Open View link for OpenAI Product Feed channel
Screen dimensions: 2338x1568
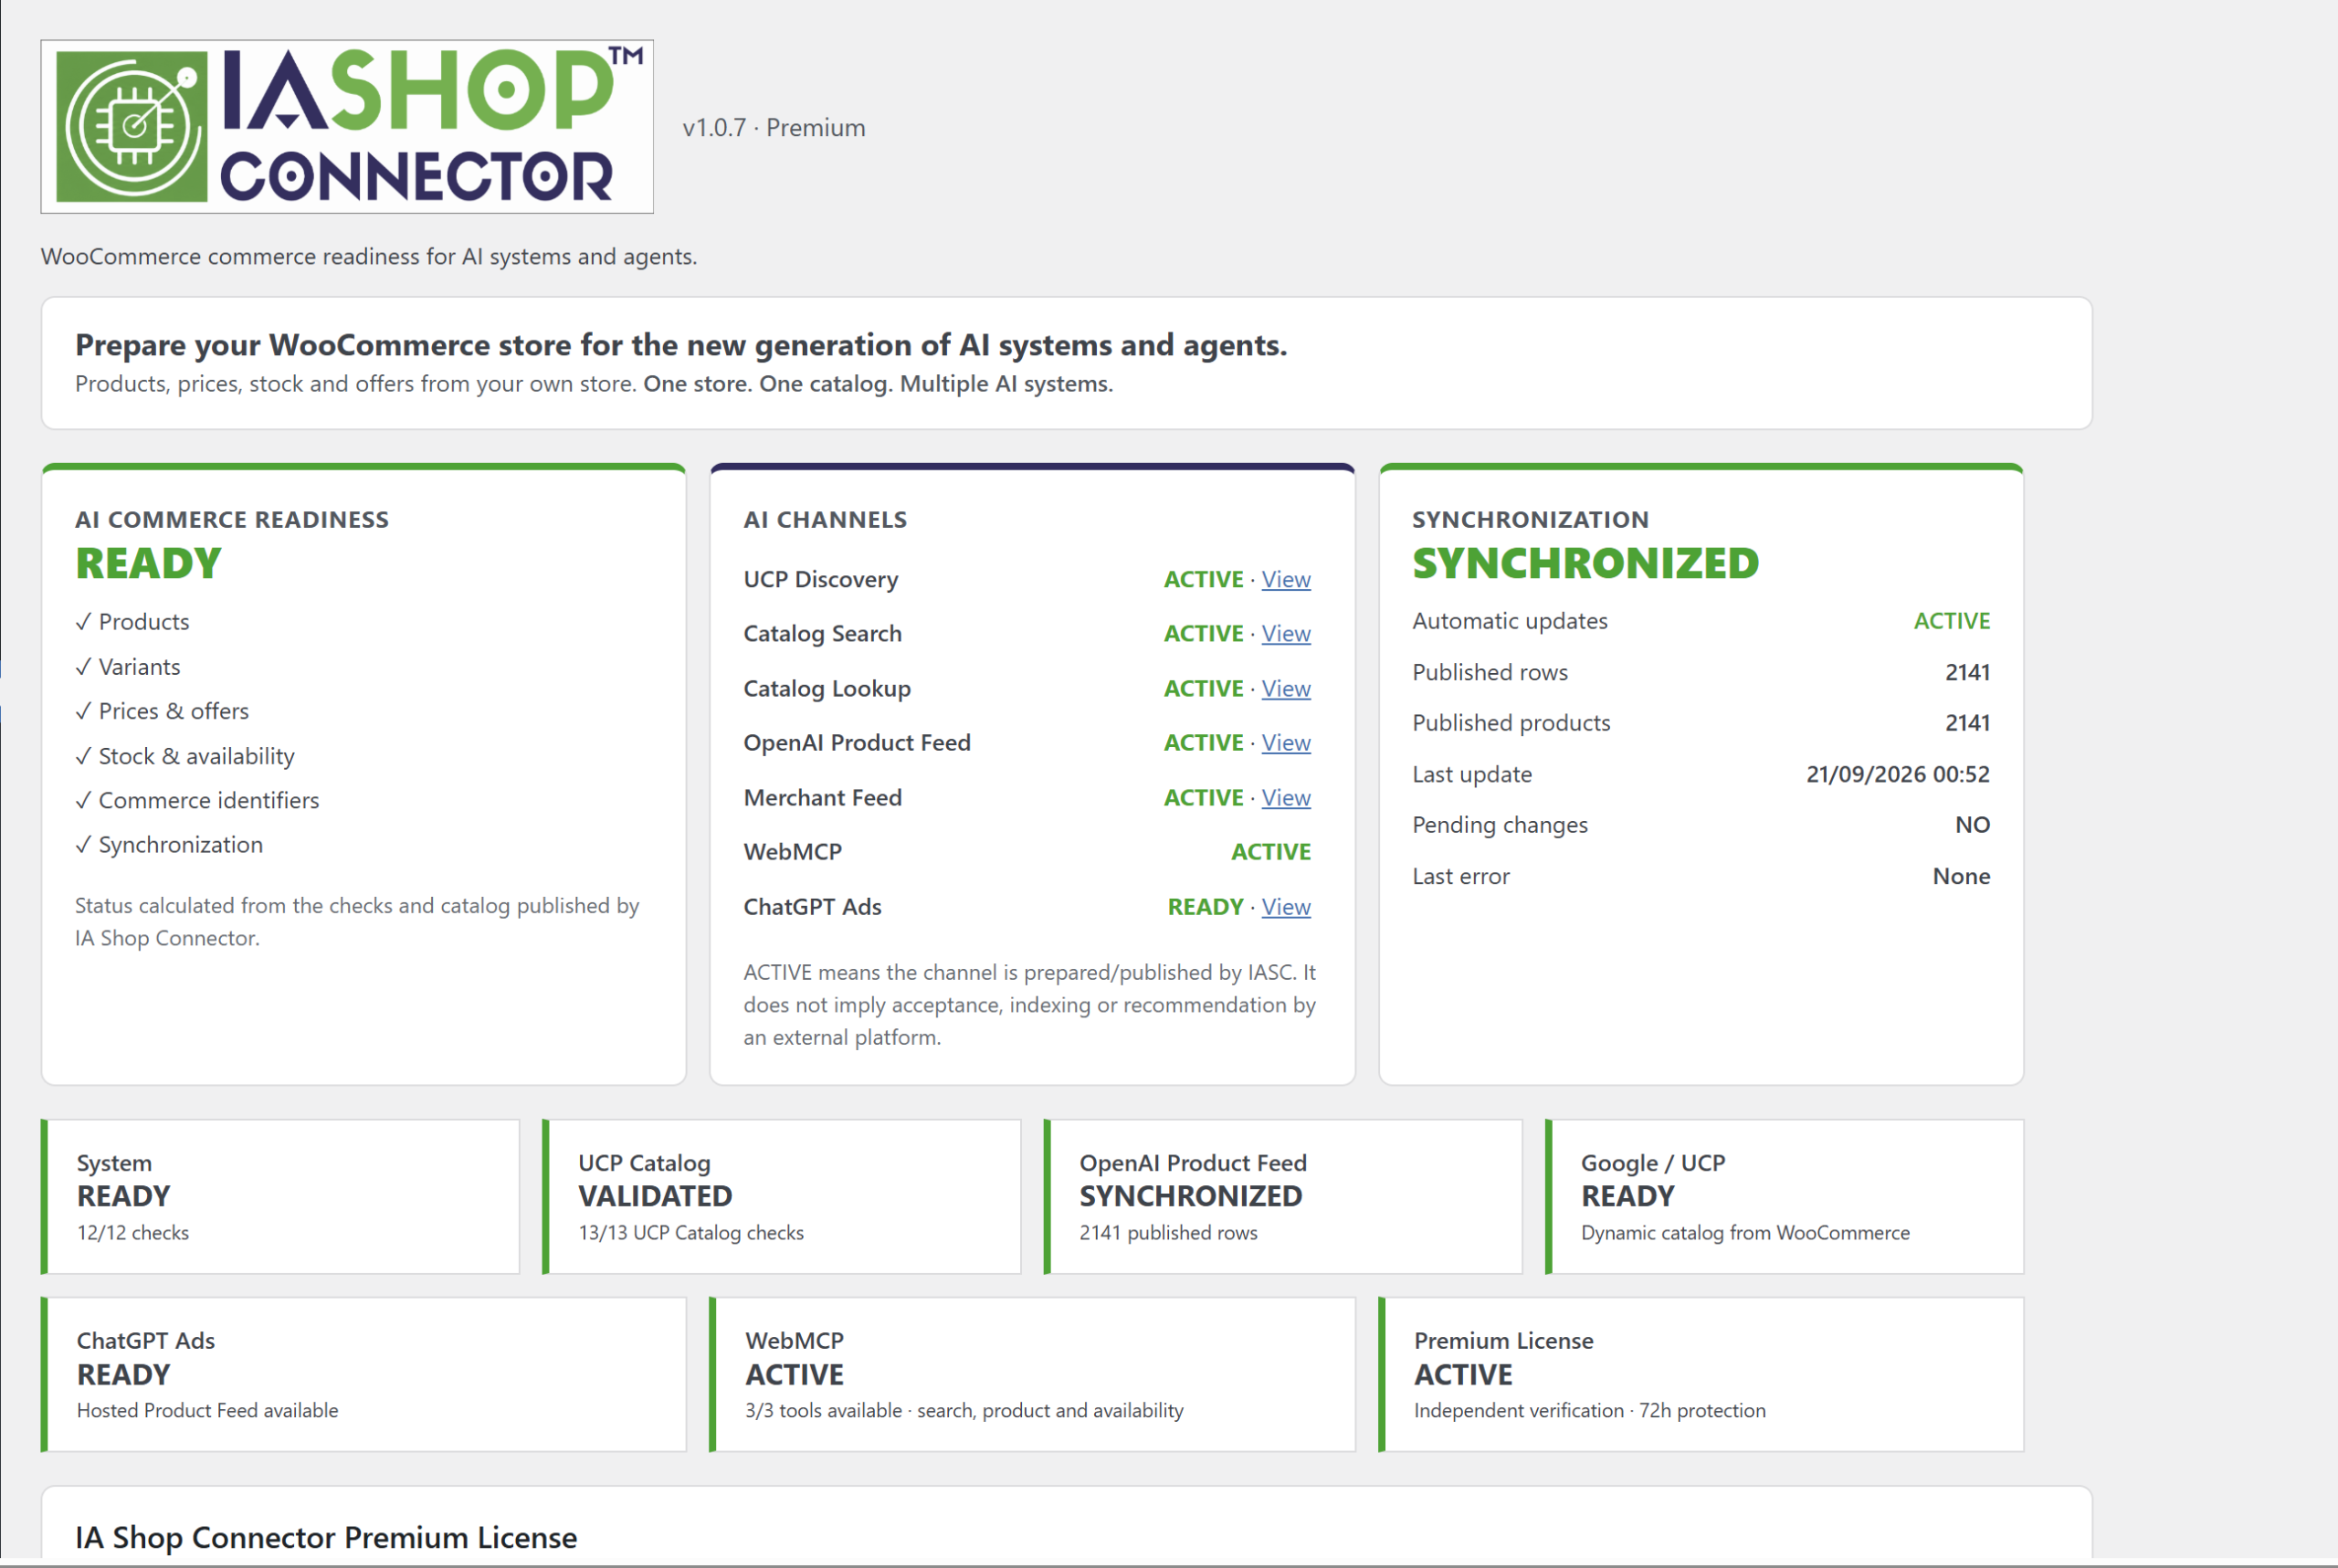(1286, 743)
